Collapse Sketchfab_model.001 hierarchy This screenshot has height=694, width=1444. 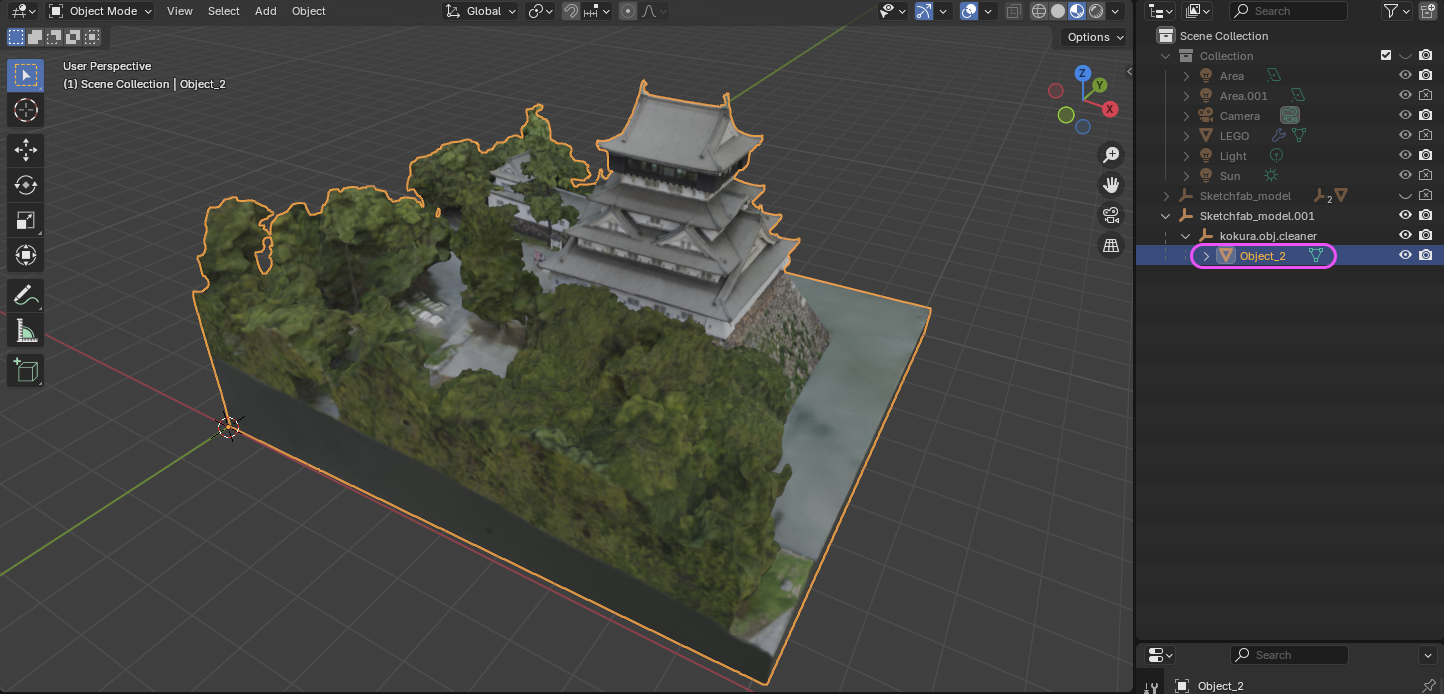[1166, 216]
